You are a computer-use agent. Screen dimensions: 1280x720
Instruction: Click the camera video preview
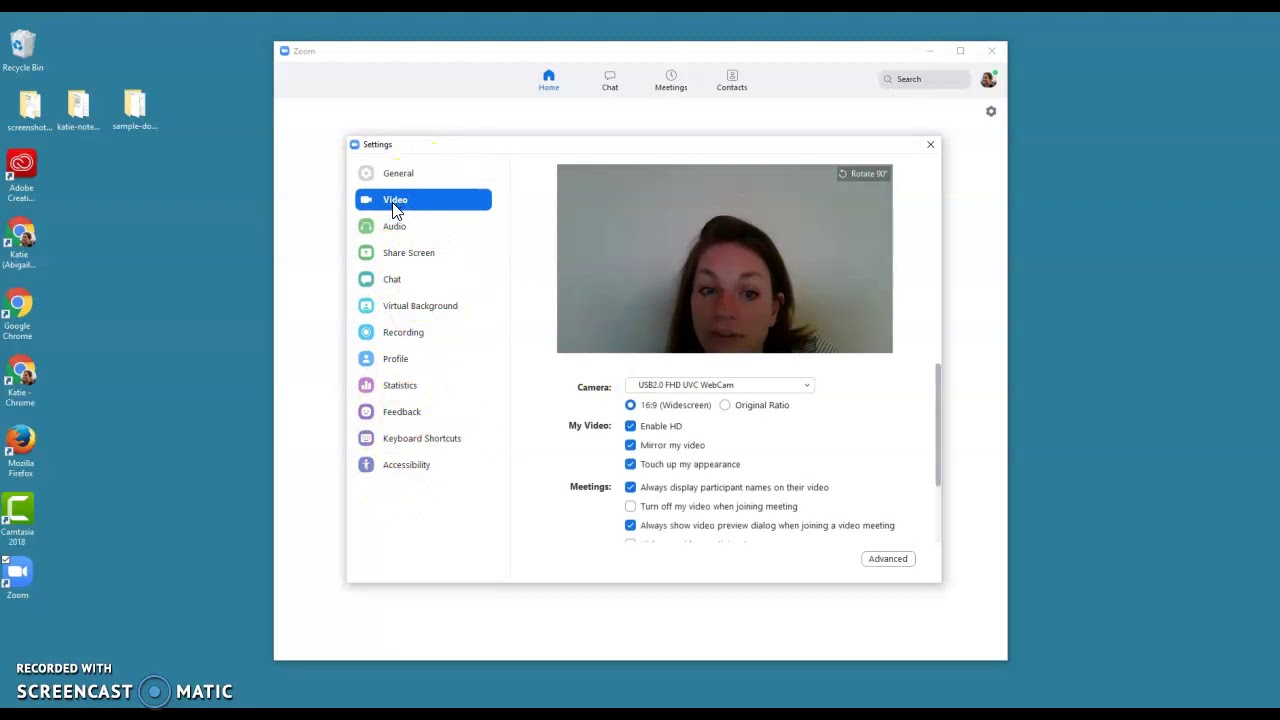725,258
